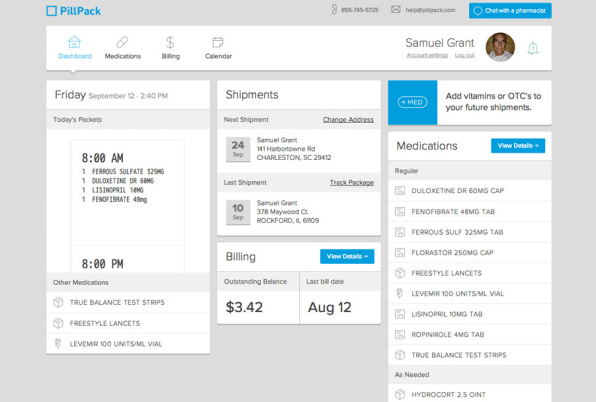Click the Log out link

click(x=464, y=55)
